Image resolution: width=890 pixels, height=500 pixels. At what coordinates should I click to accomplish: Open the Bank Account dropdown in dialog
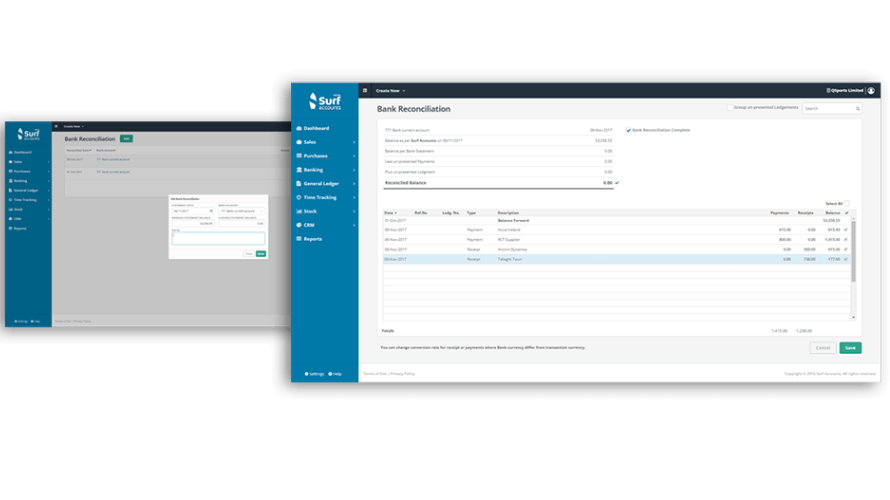coord(242,211)
